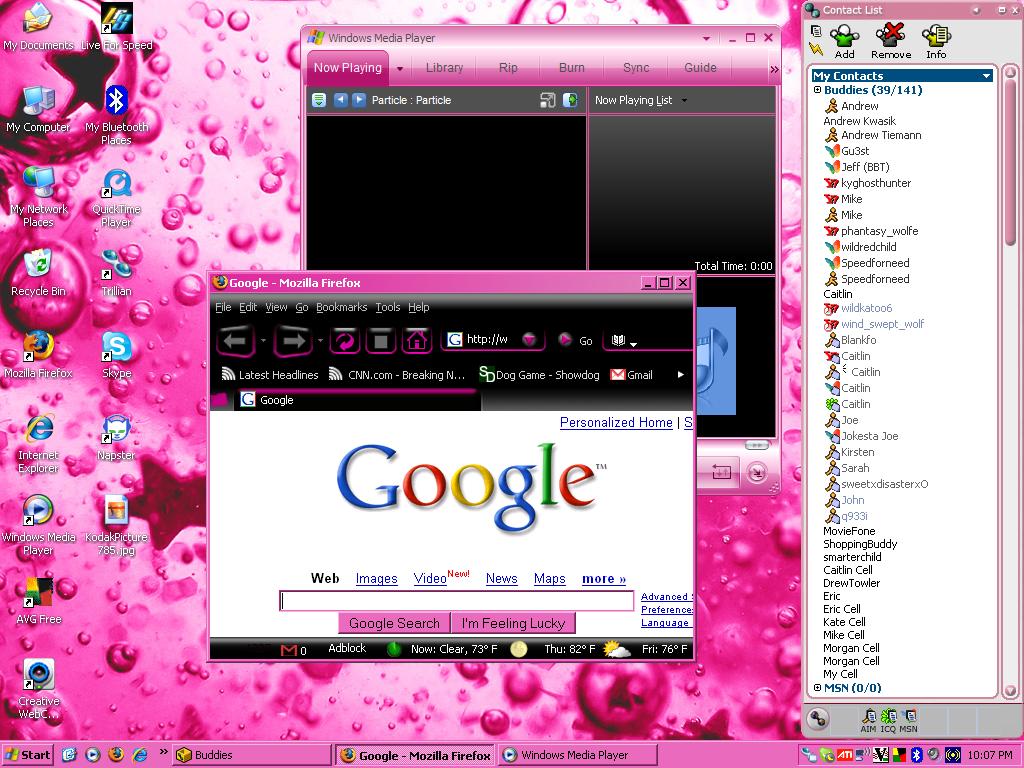Switch to Burn tab in Media Player
1024x768 pixels.
click(x=571, y=68)
